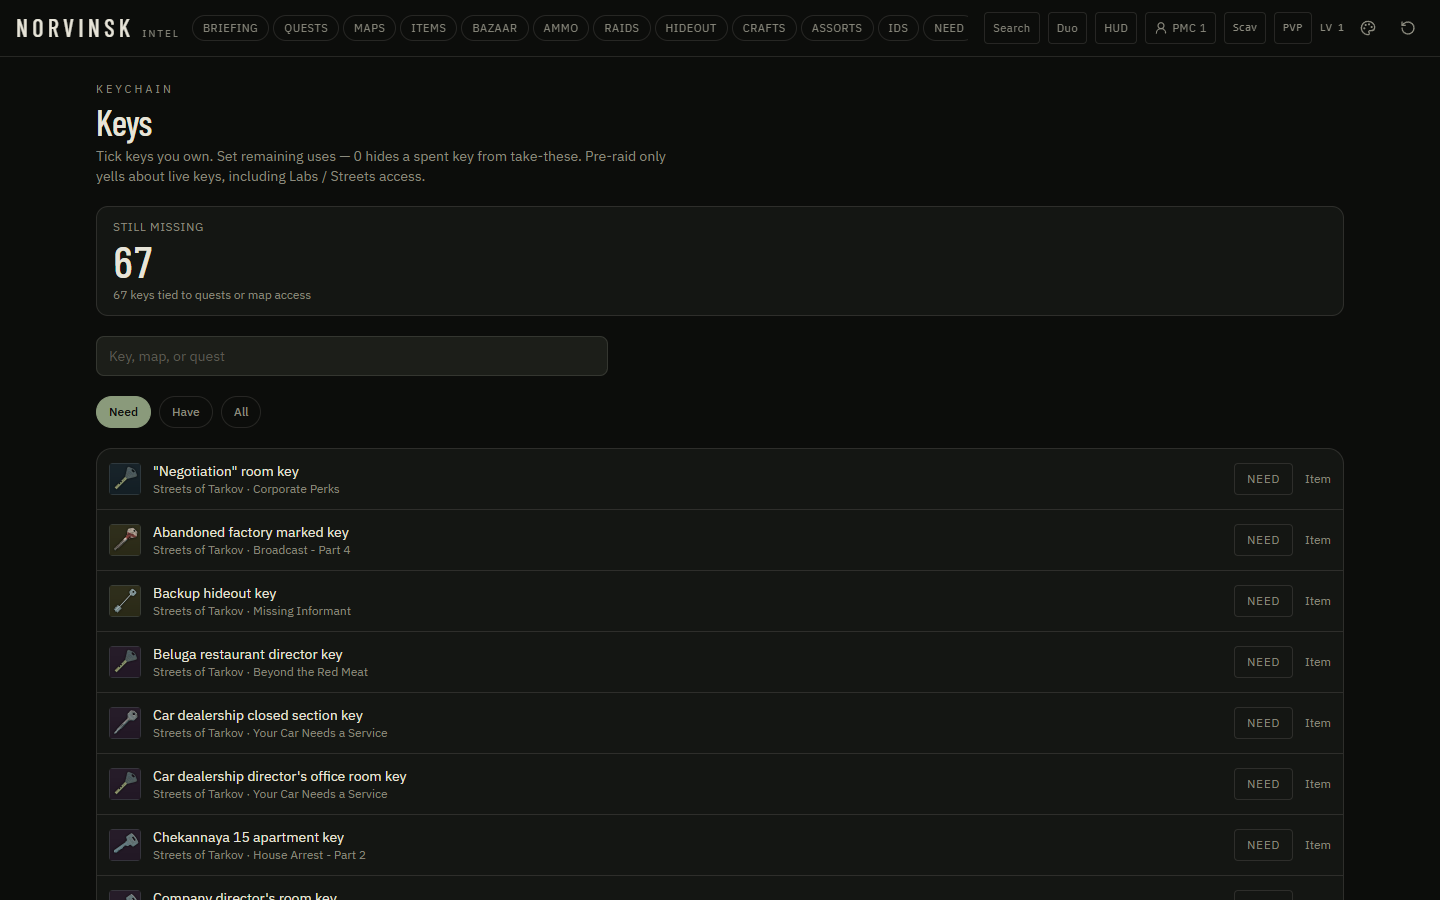1440x900 pixels.
Task: Open the HUD button
Action: (1116, 28)
